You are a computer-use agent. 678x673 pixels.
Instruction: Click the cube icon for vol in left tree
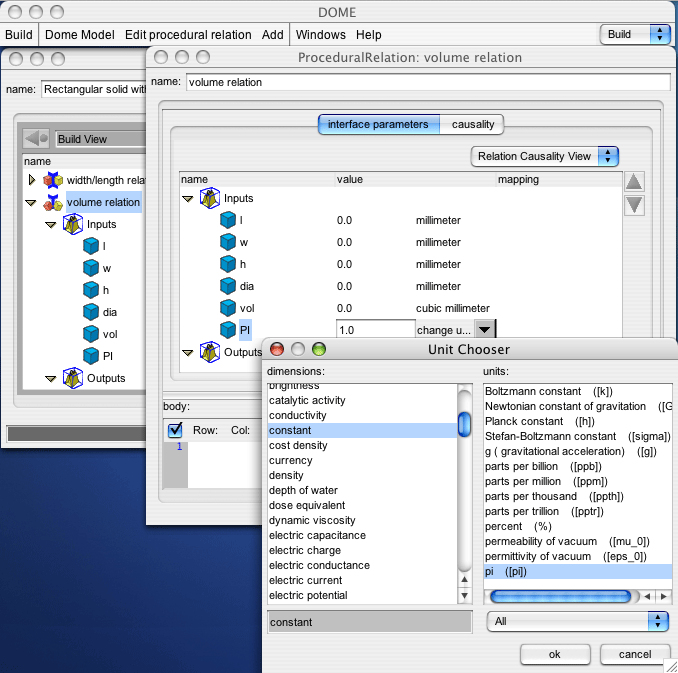(x=91, y=334)
